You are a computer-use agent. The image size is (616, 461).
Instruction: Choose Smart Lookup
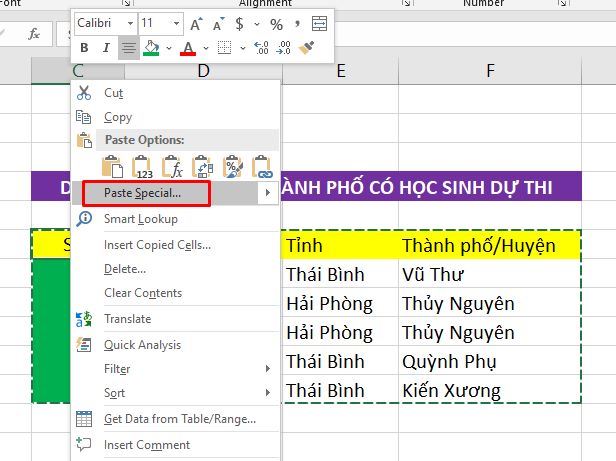[176, 219]
